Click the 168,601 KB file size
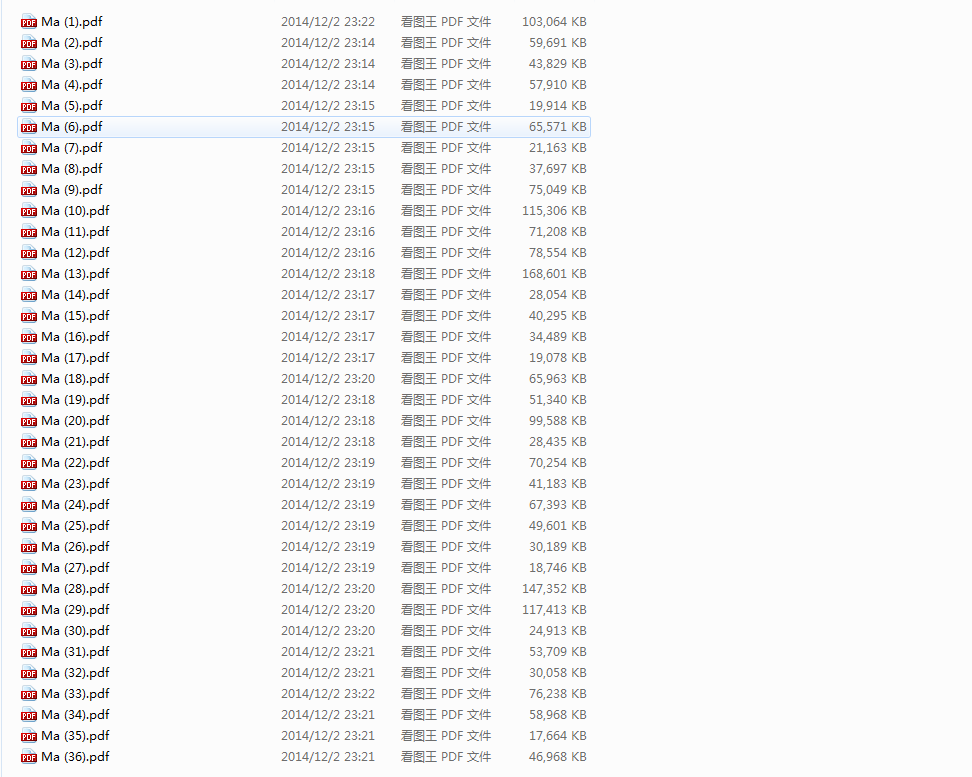972x777 pixels. [554, 273]
